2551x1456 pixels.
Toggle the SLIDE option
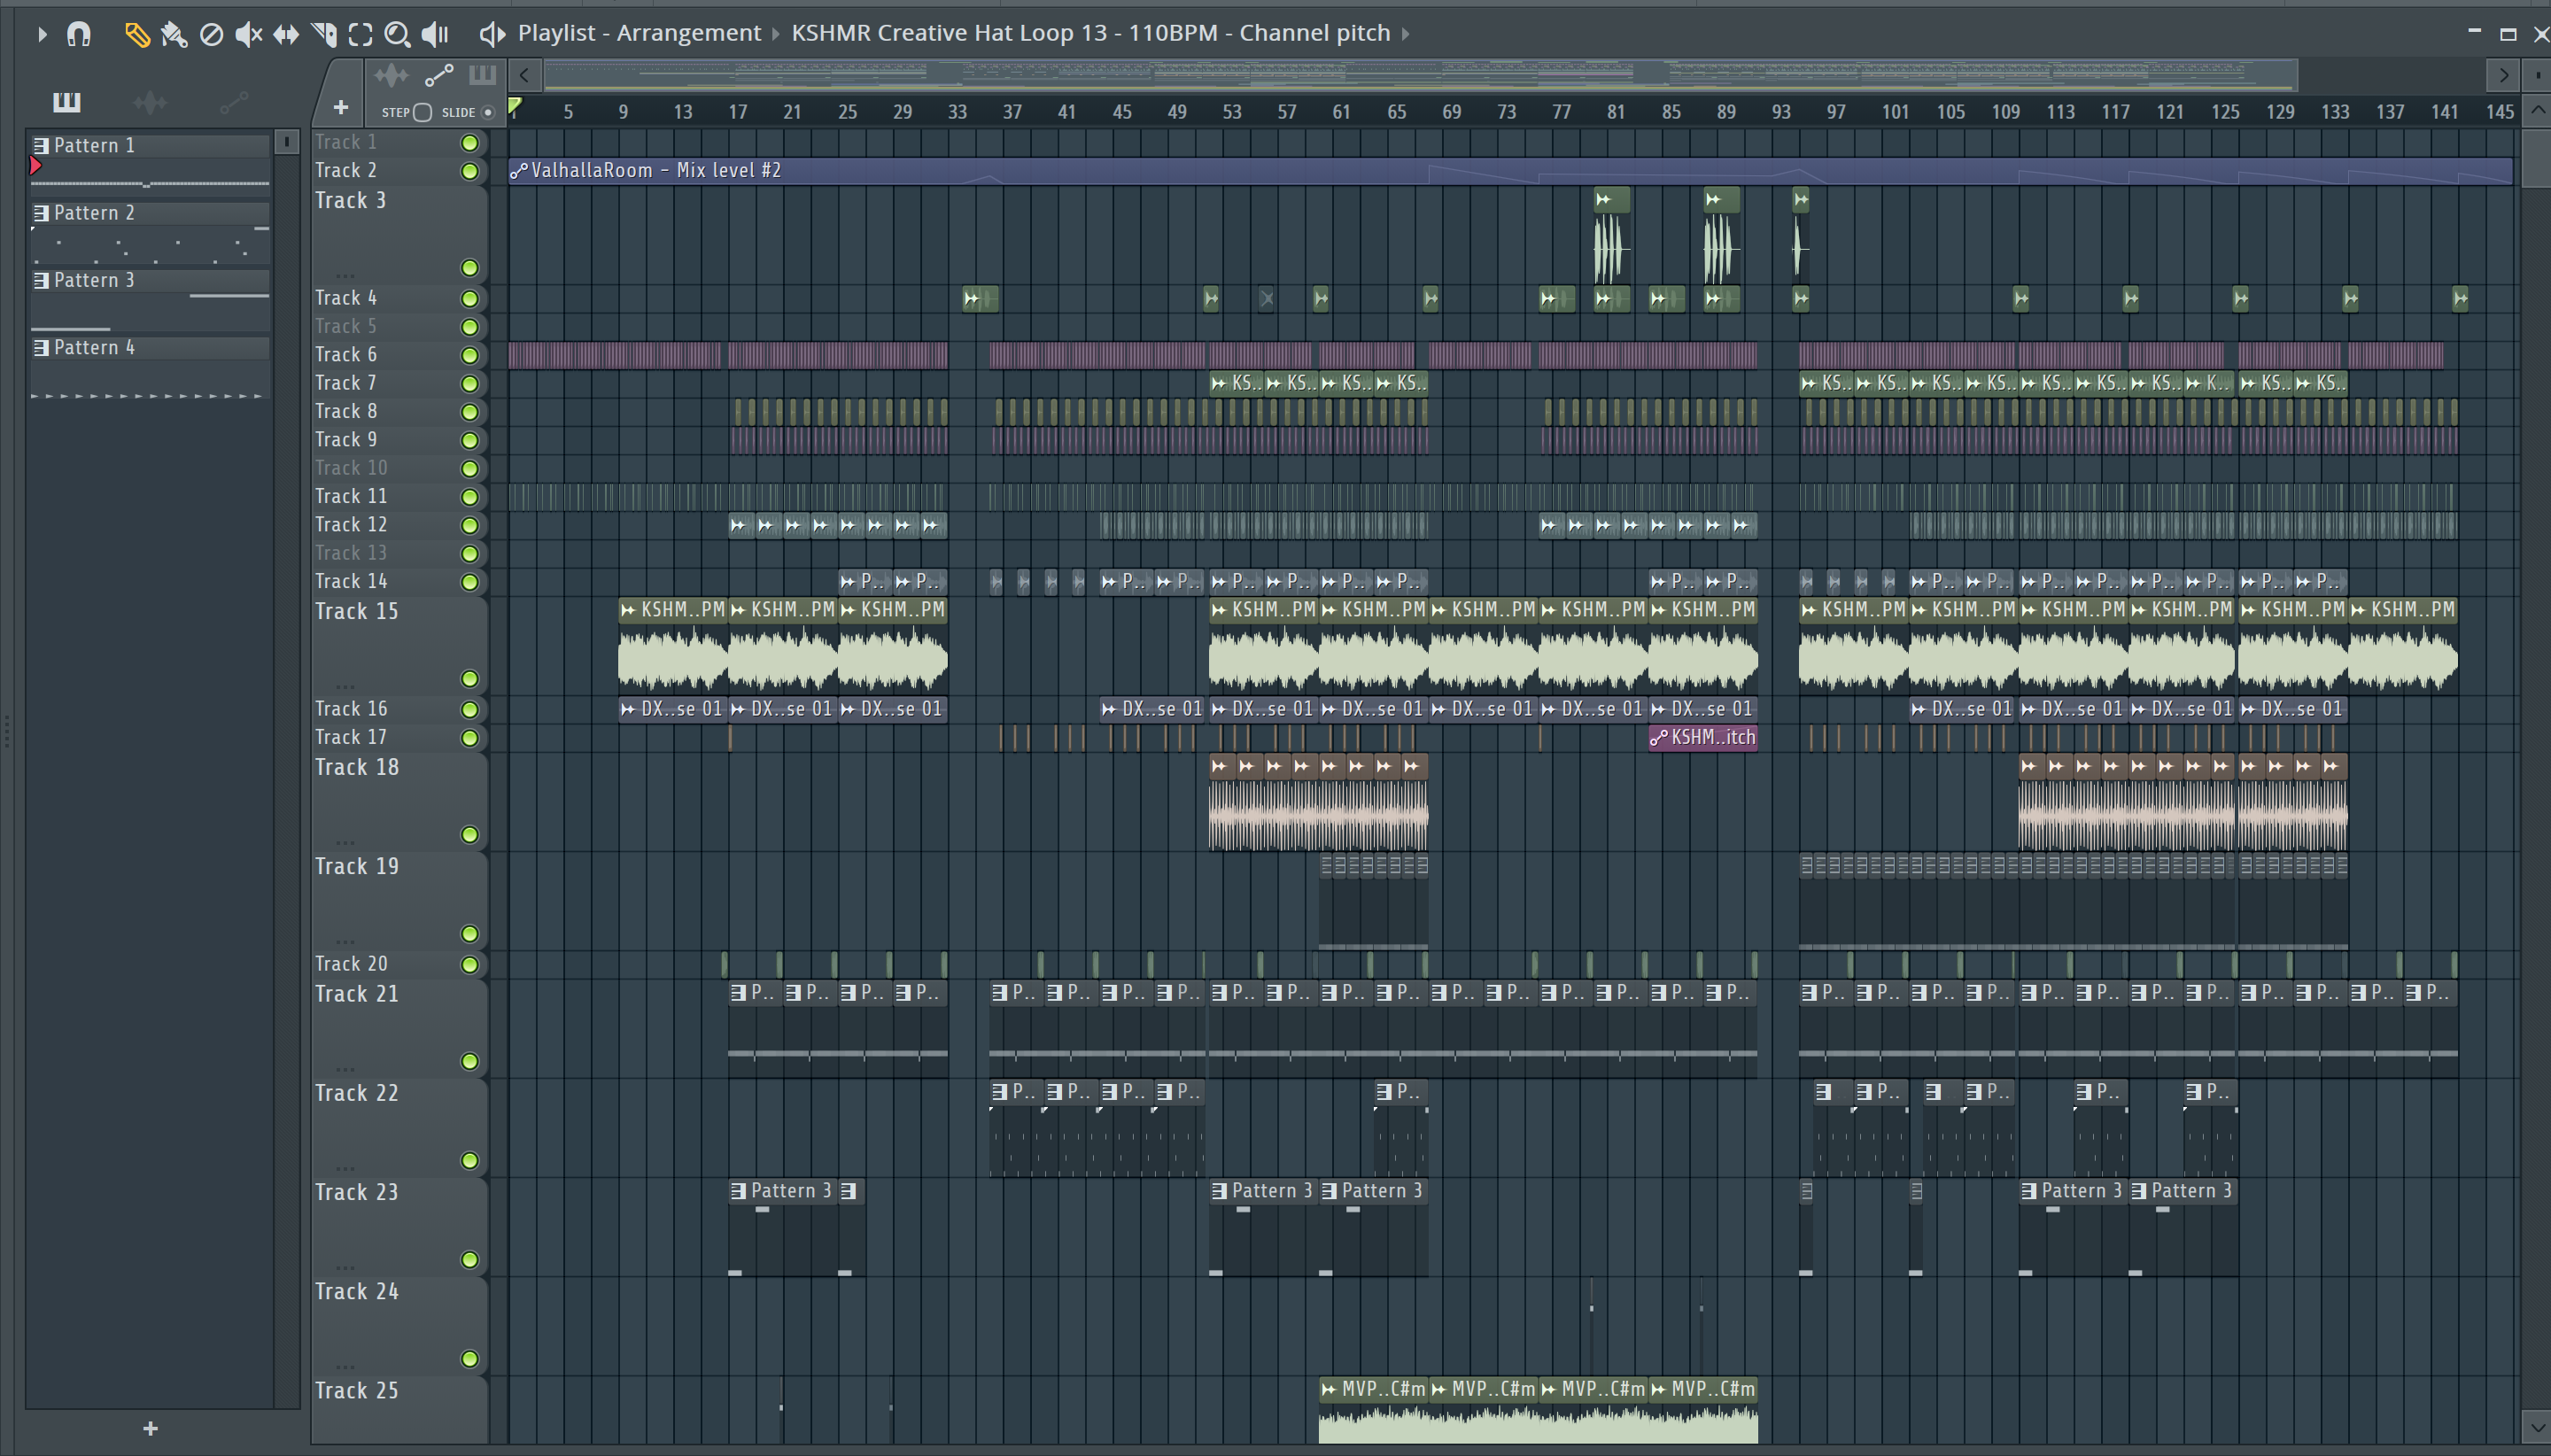[488, 112]
